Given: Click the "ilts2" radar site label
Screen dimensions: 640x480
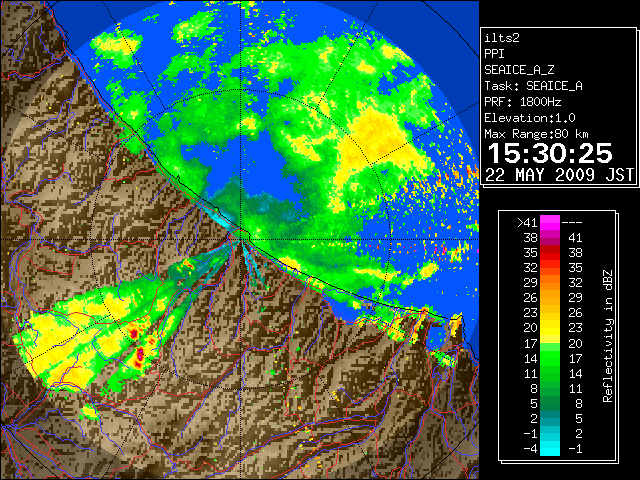Looking at the screenshot, I should [502, 38].
